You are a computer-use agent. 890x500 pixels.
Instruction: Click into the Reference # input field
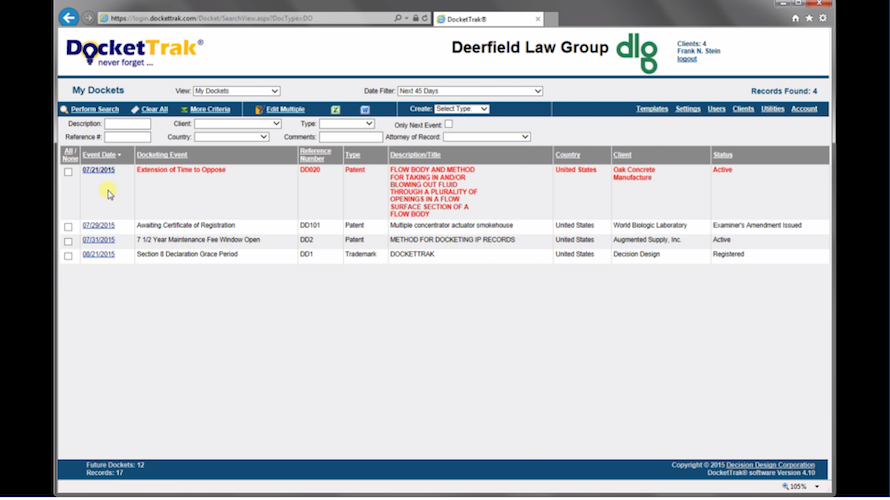(128, 137)
